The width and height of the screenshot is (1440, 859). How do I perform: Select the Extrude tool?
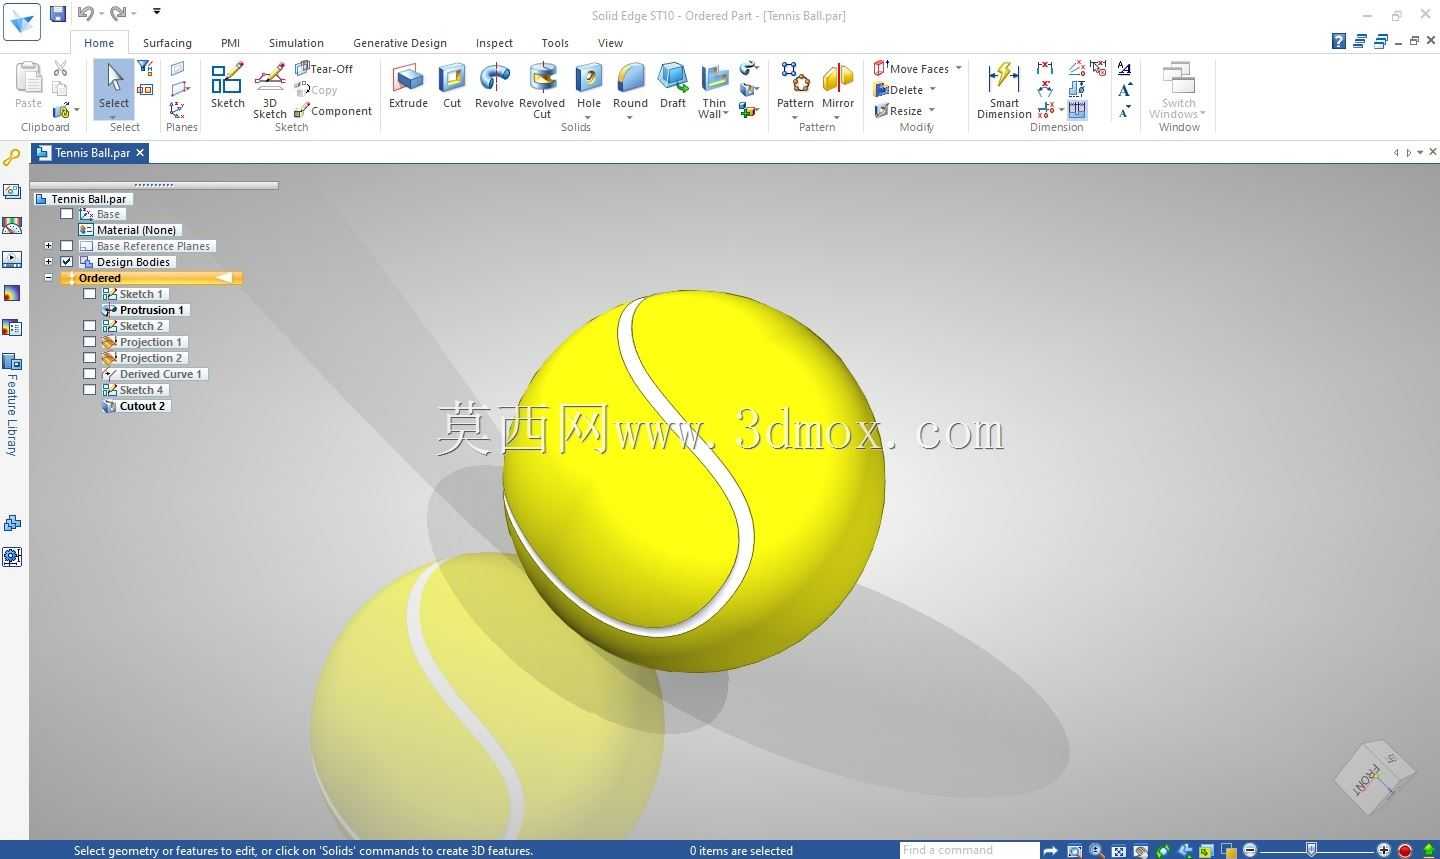tap(408, 86)
